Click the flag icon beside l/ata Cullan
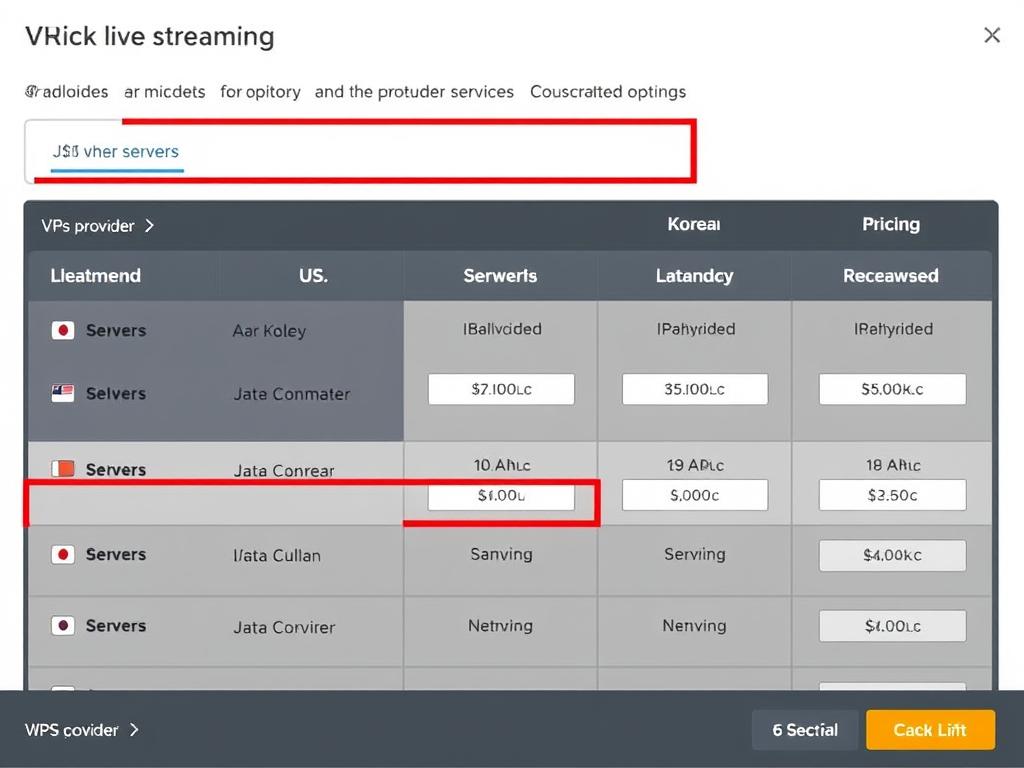The image size is (1024, 768). [x=63, y=554]
